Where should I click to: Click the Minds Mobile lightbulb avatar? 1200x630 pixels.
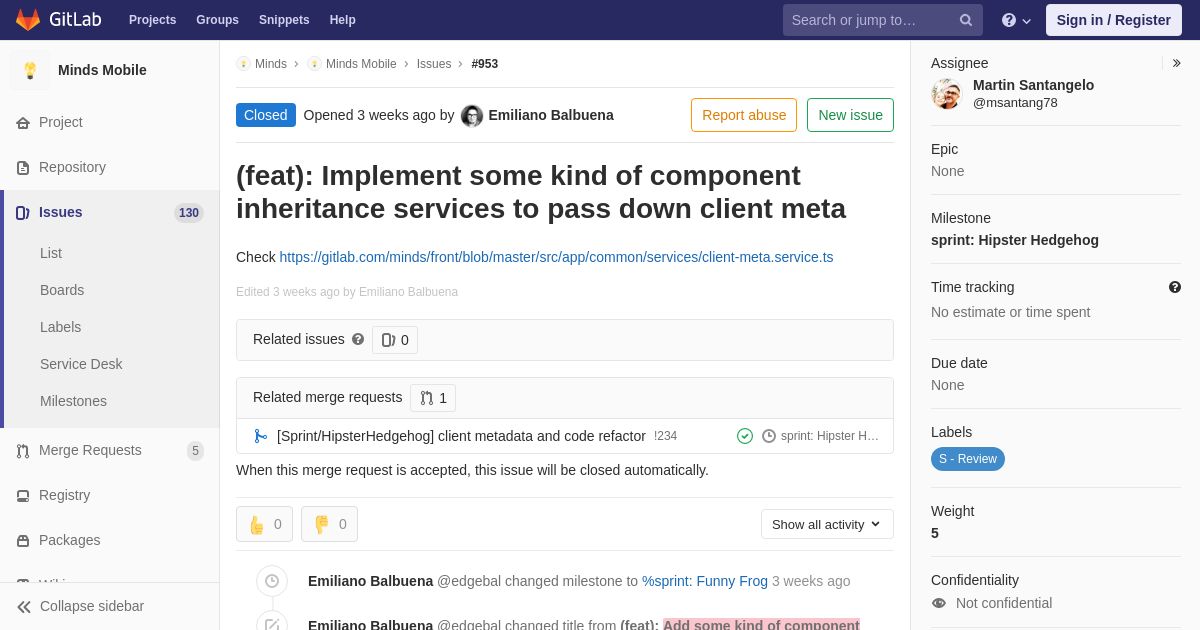30,70
